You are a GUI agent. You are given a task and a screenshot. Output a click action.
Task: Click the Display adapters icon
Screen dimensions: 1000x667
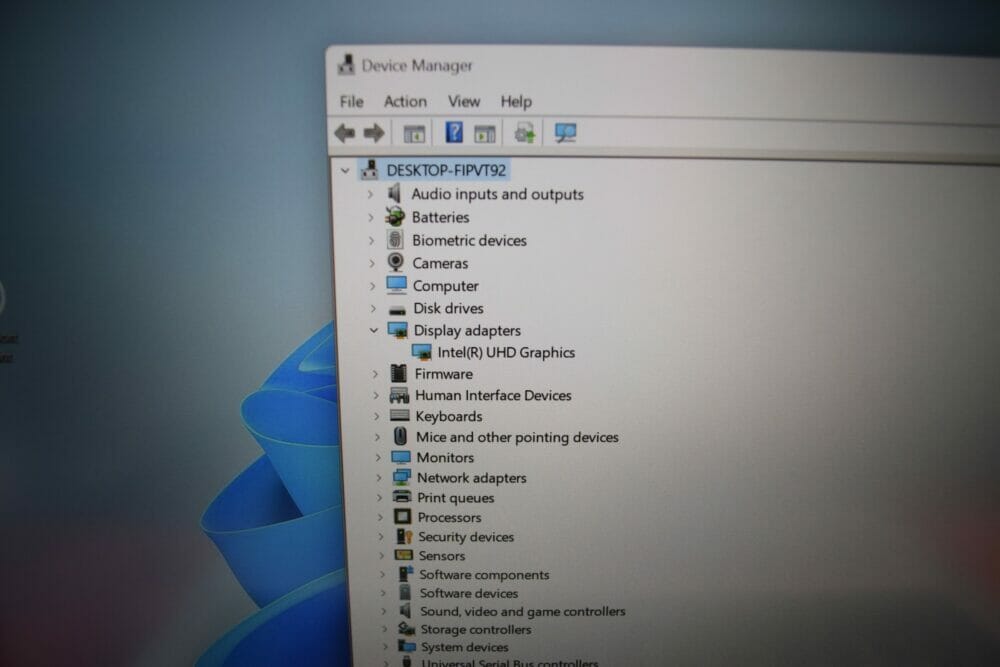click(x=397, y=330)
